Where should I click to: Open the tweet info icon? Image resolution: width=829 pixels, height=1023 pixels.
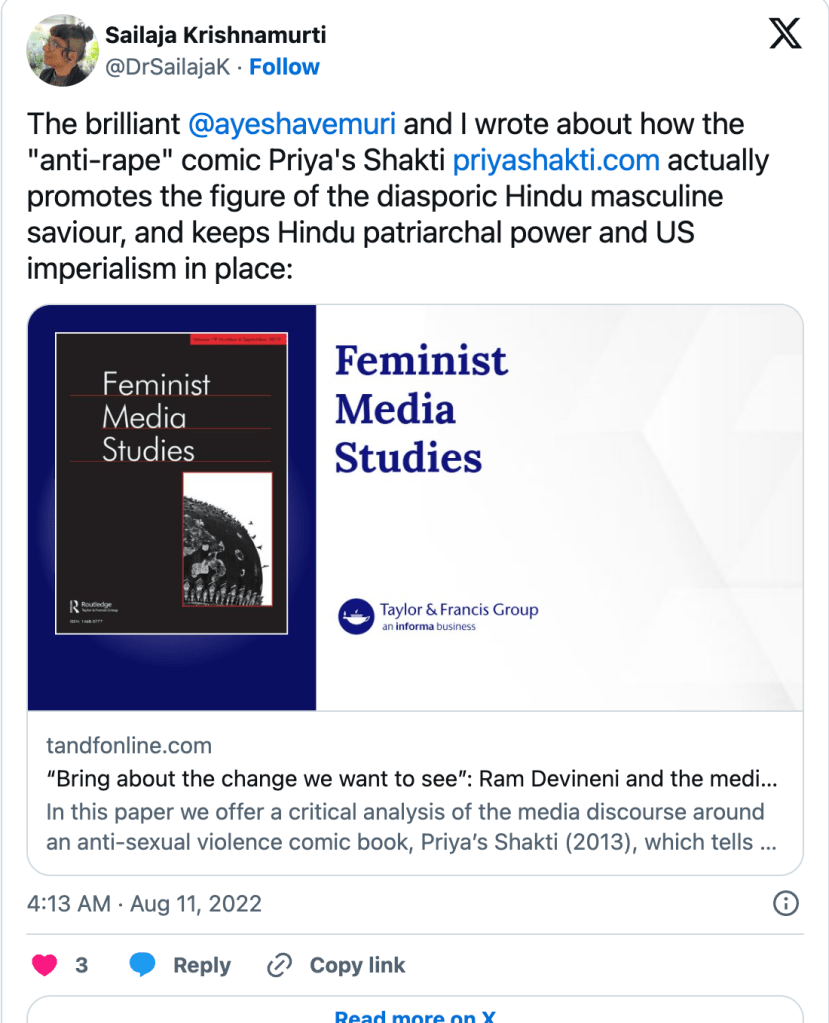coord(786,904)
